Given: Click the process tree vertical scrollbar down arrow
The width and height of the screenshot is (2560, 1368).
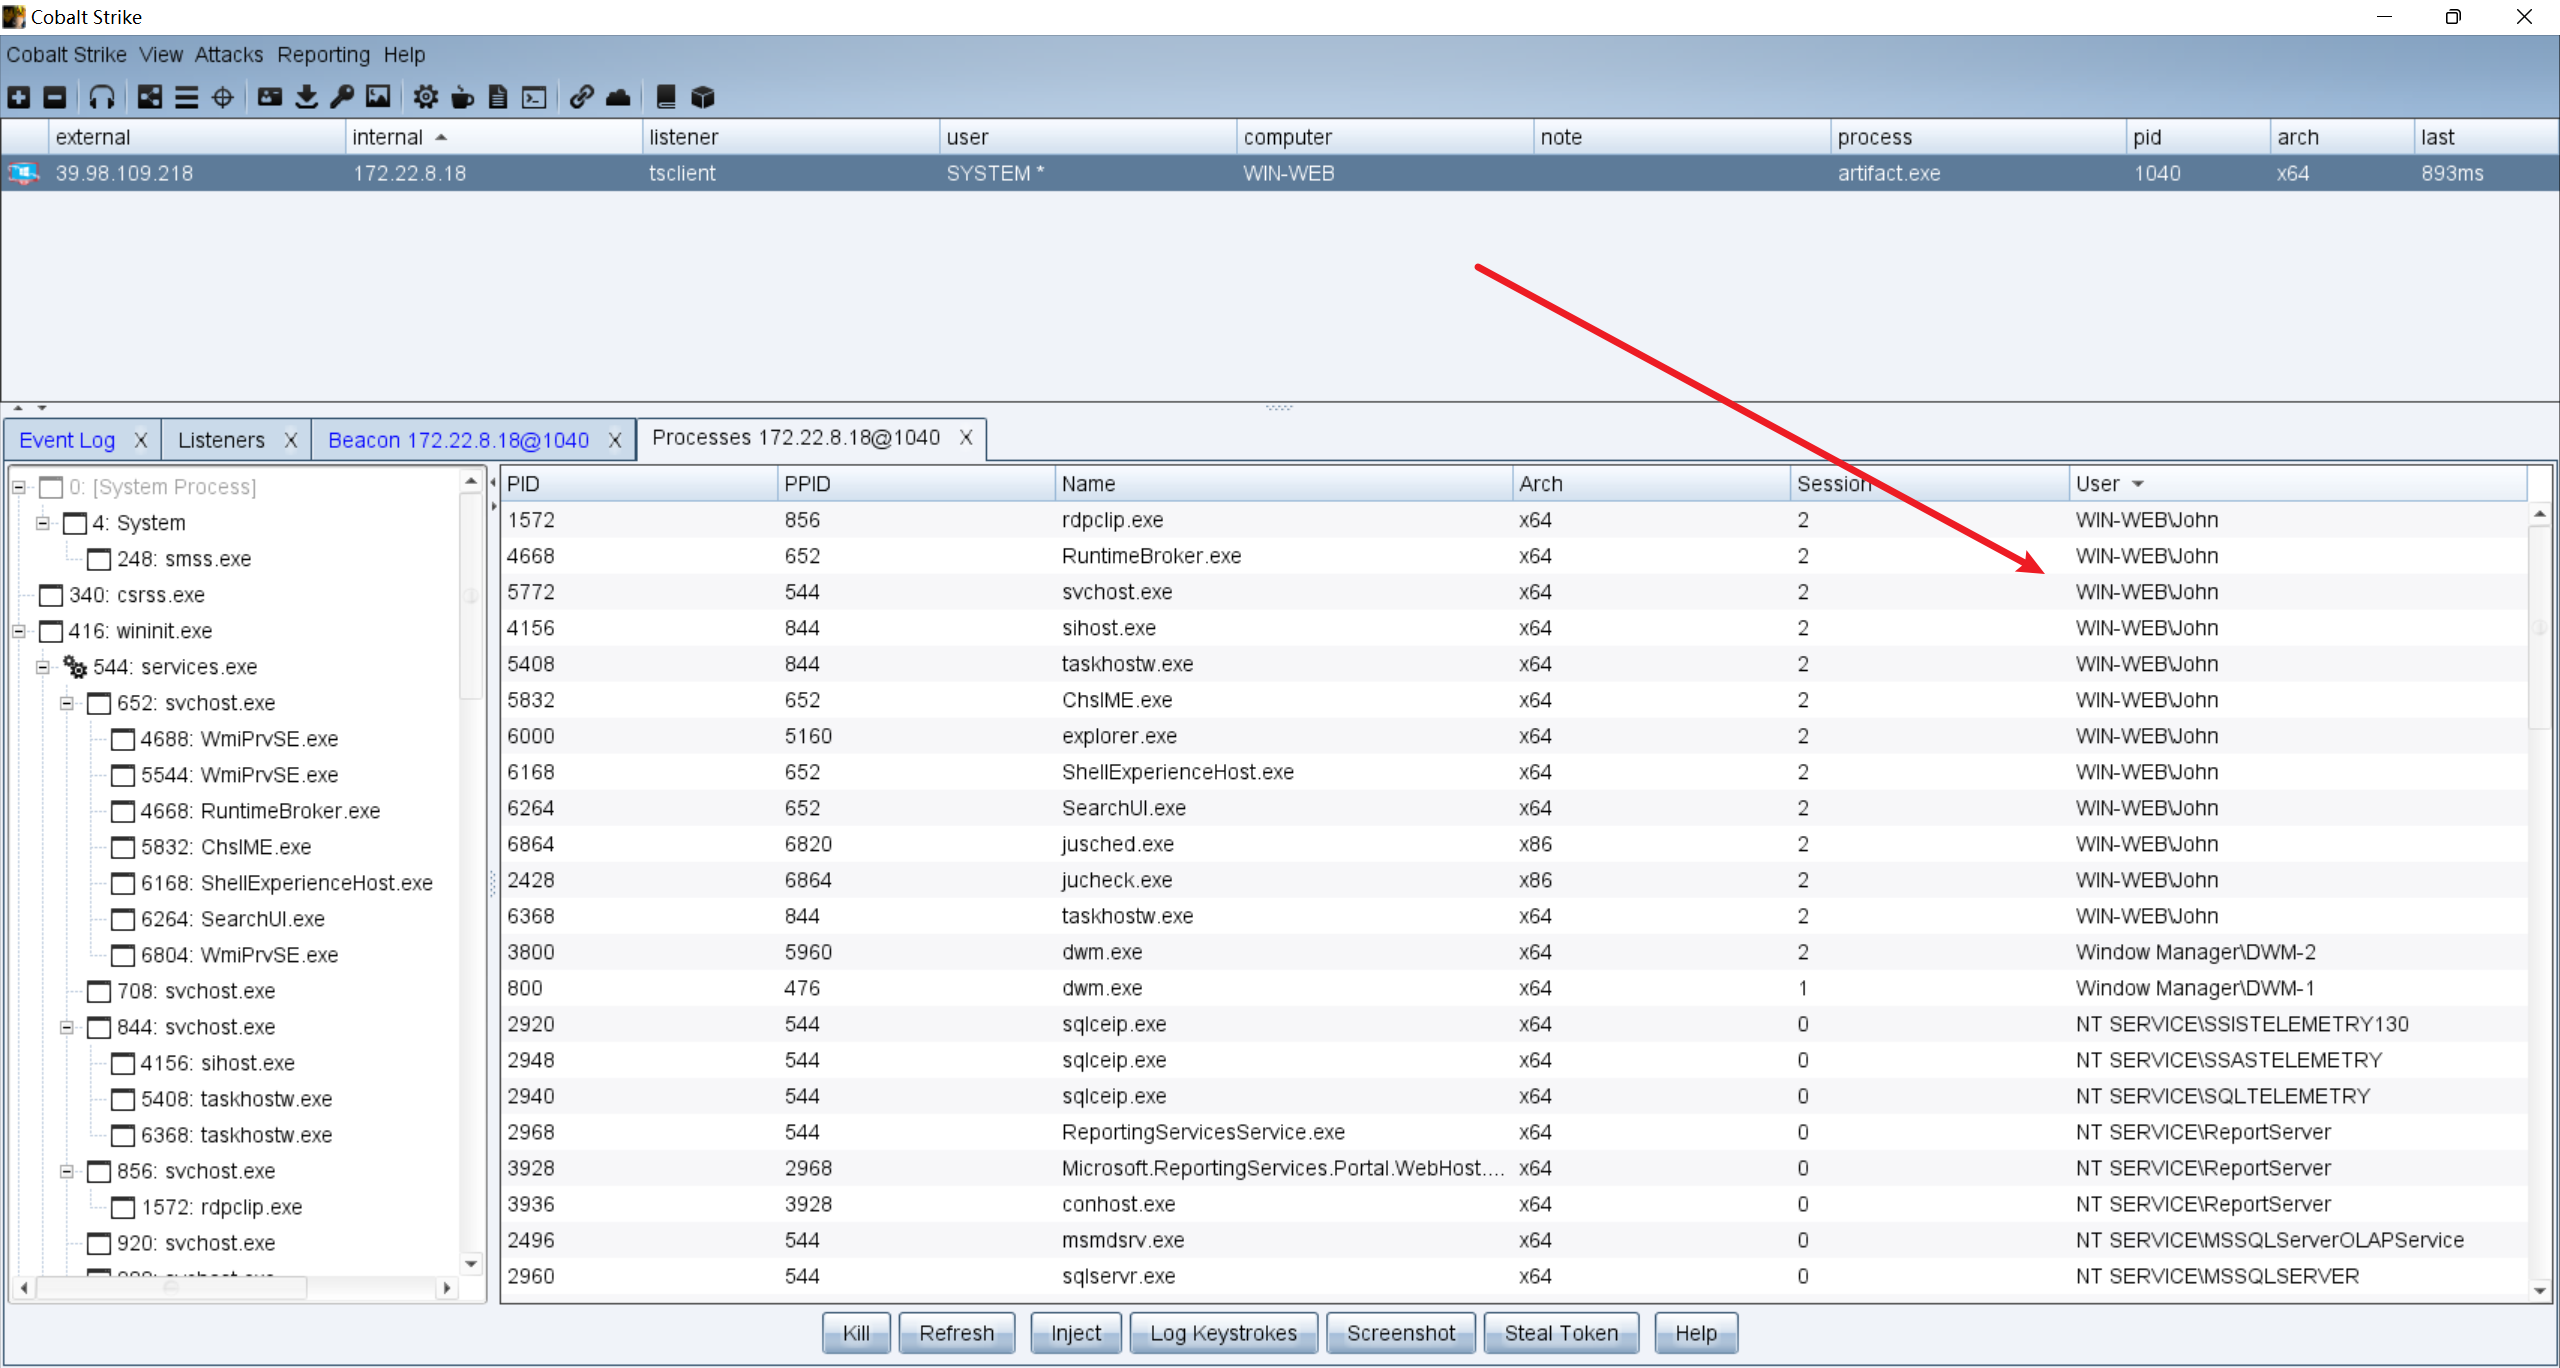Looking at the screenshot, I should tap(471, 1264).
